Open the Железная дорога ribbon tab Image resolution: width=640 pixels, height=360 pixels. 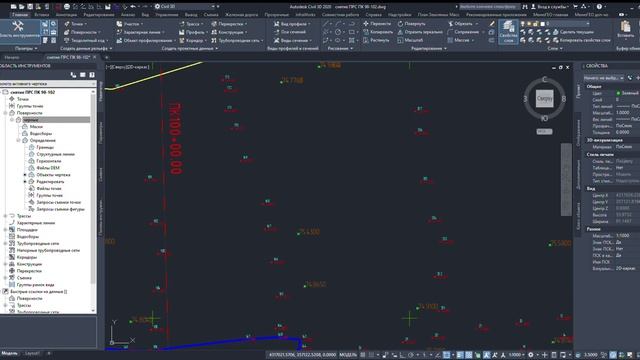[242, 15]
